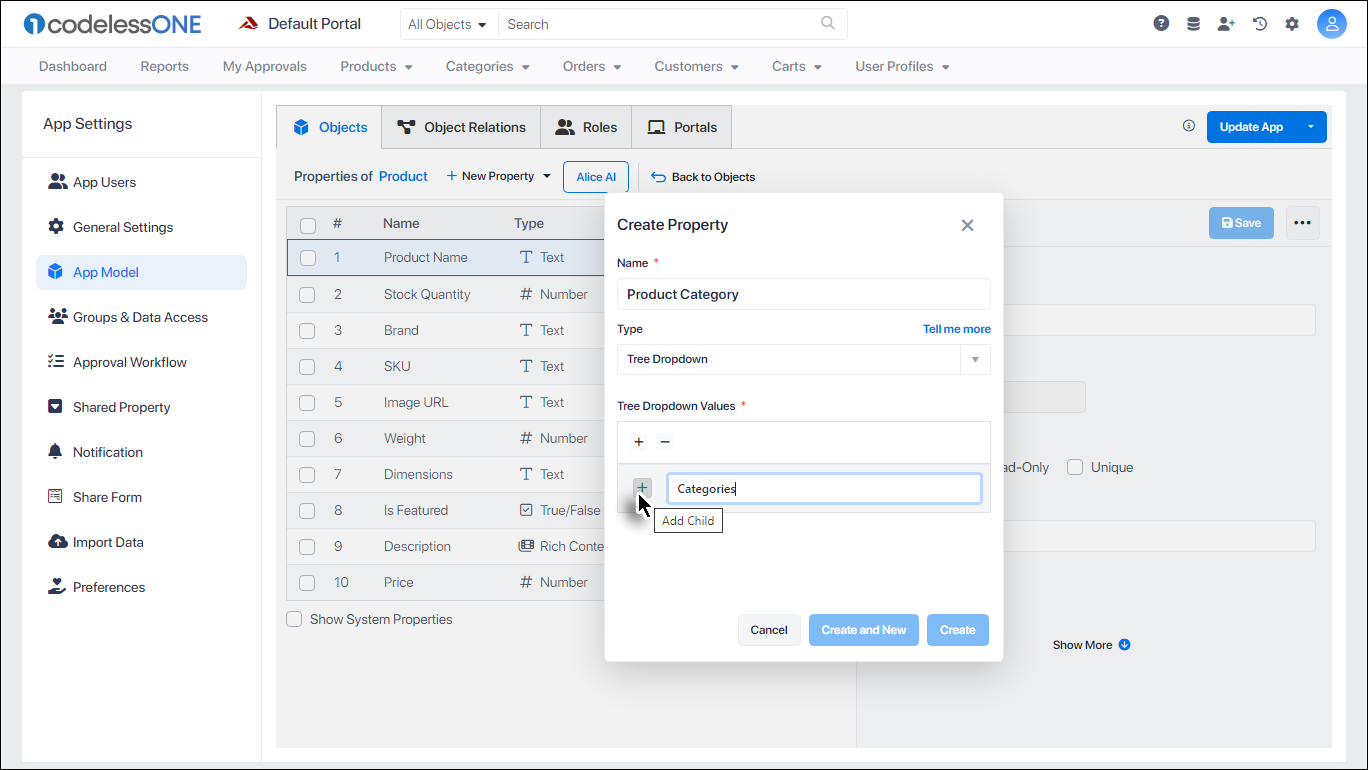The image size is (1368, 770).
Task: Open the add user icon top right
Action: pyautogui.click(x=1226, y=22)
